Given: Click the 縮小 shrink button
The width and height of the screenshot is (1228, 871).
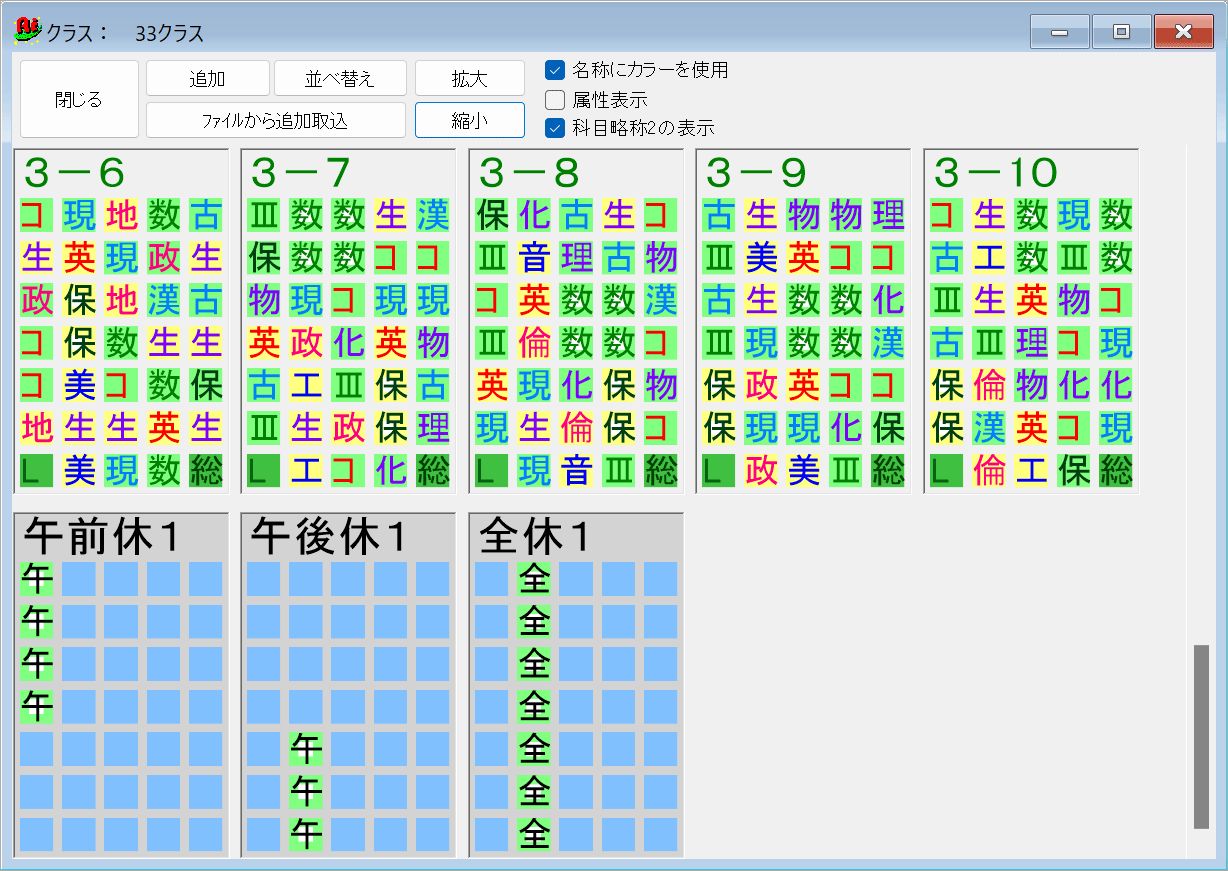Looking at the screenshot, I should click(469, 120).
